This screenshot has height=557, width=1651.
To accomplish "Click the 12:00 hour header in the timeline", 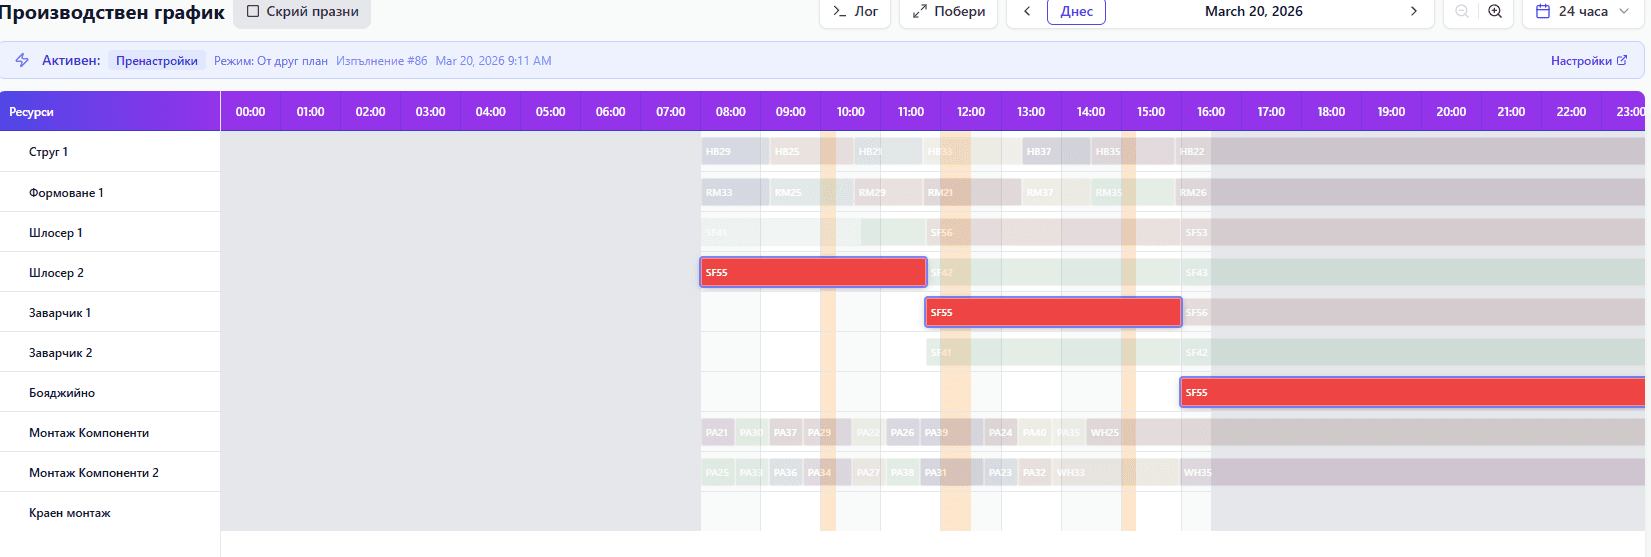I will coord(971,112).
